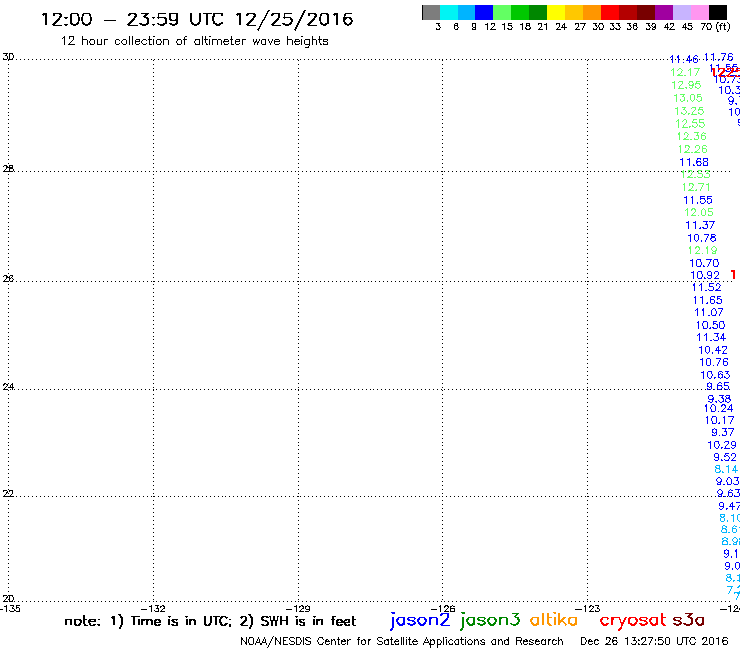Click the gray swatch in the color scale

coord(431,12)
